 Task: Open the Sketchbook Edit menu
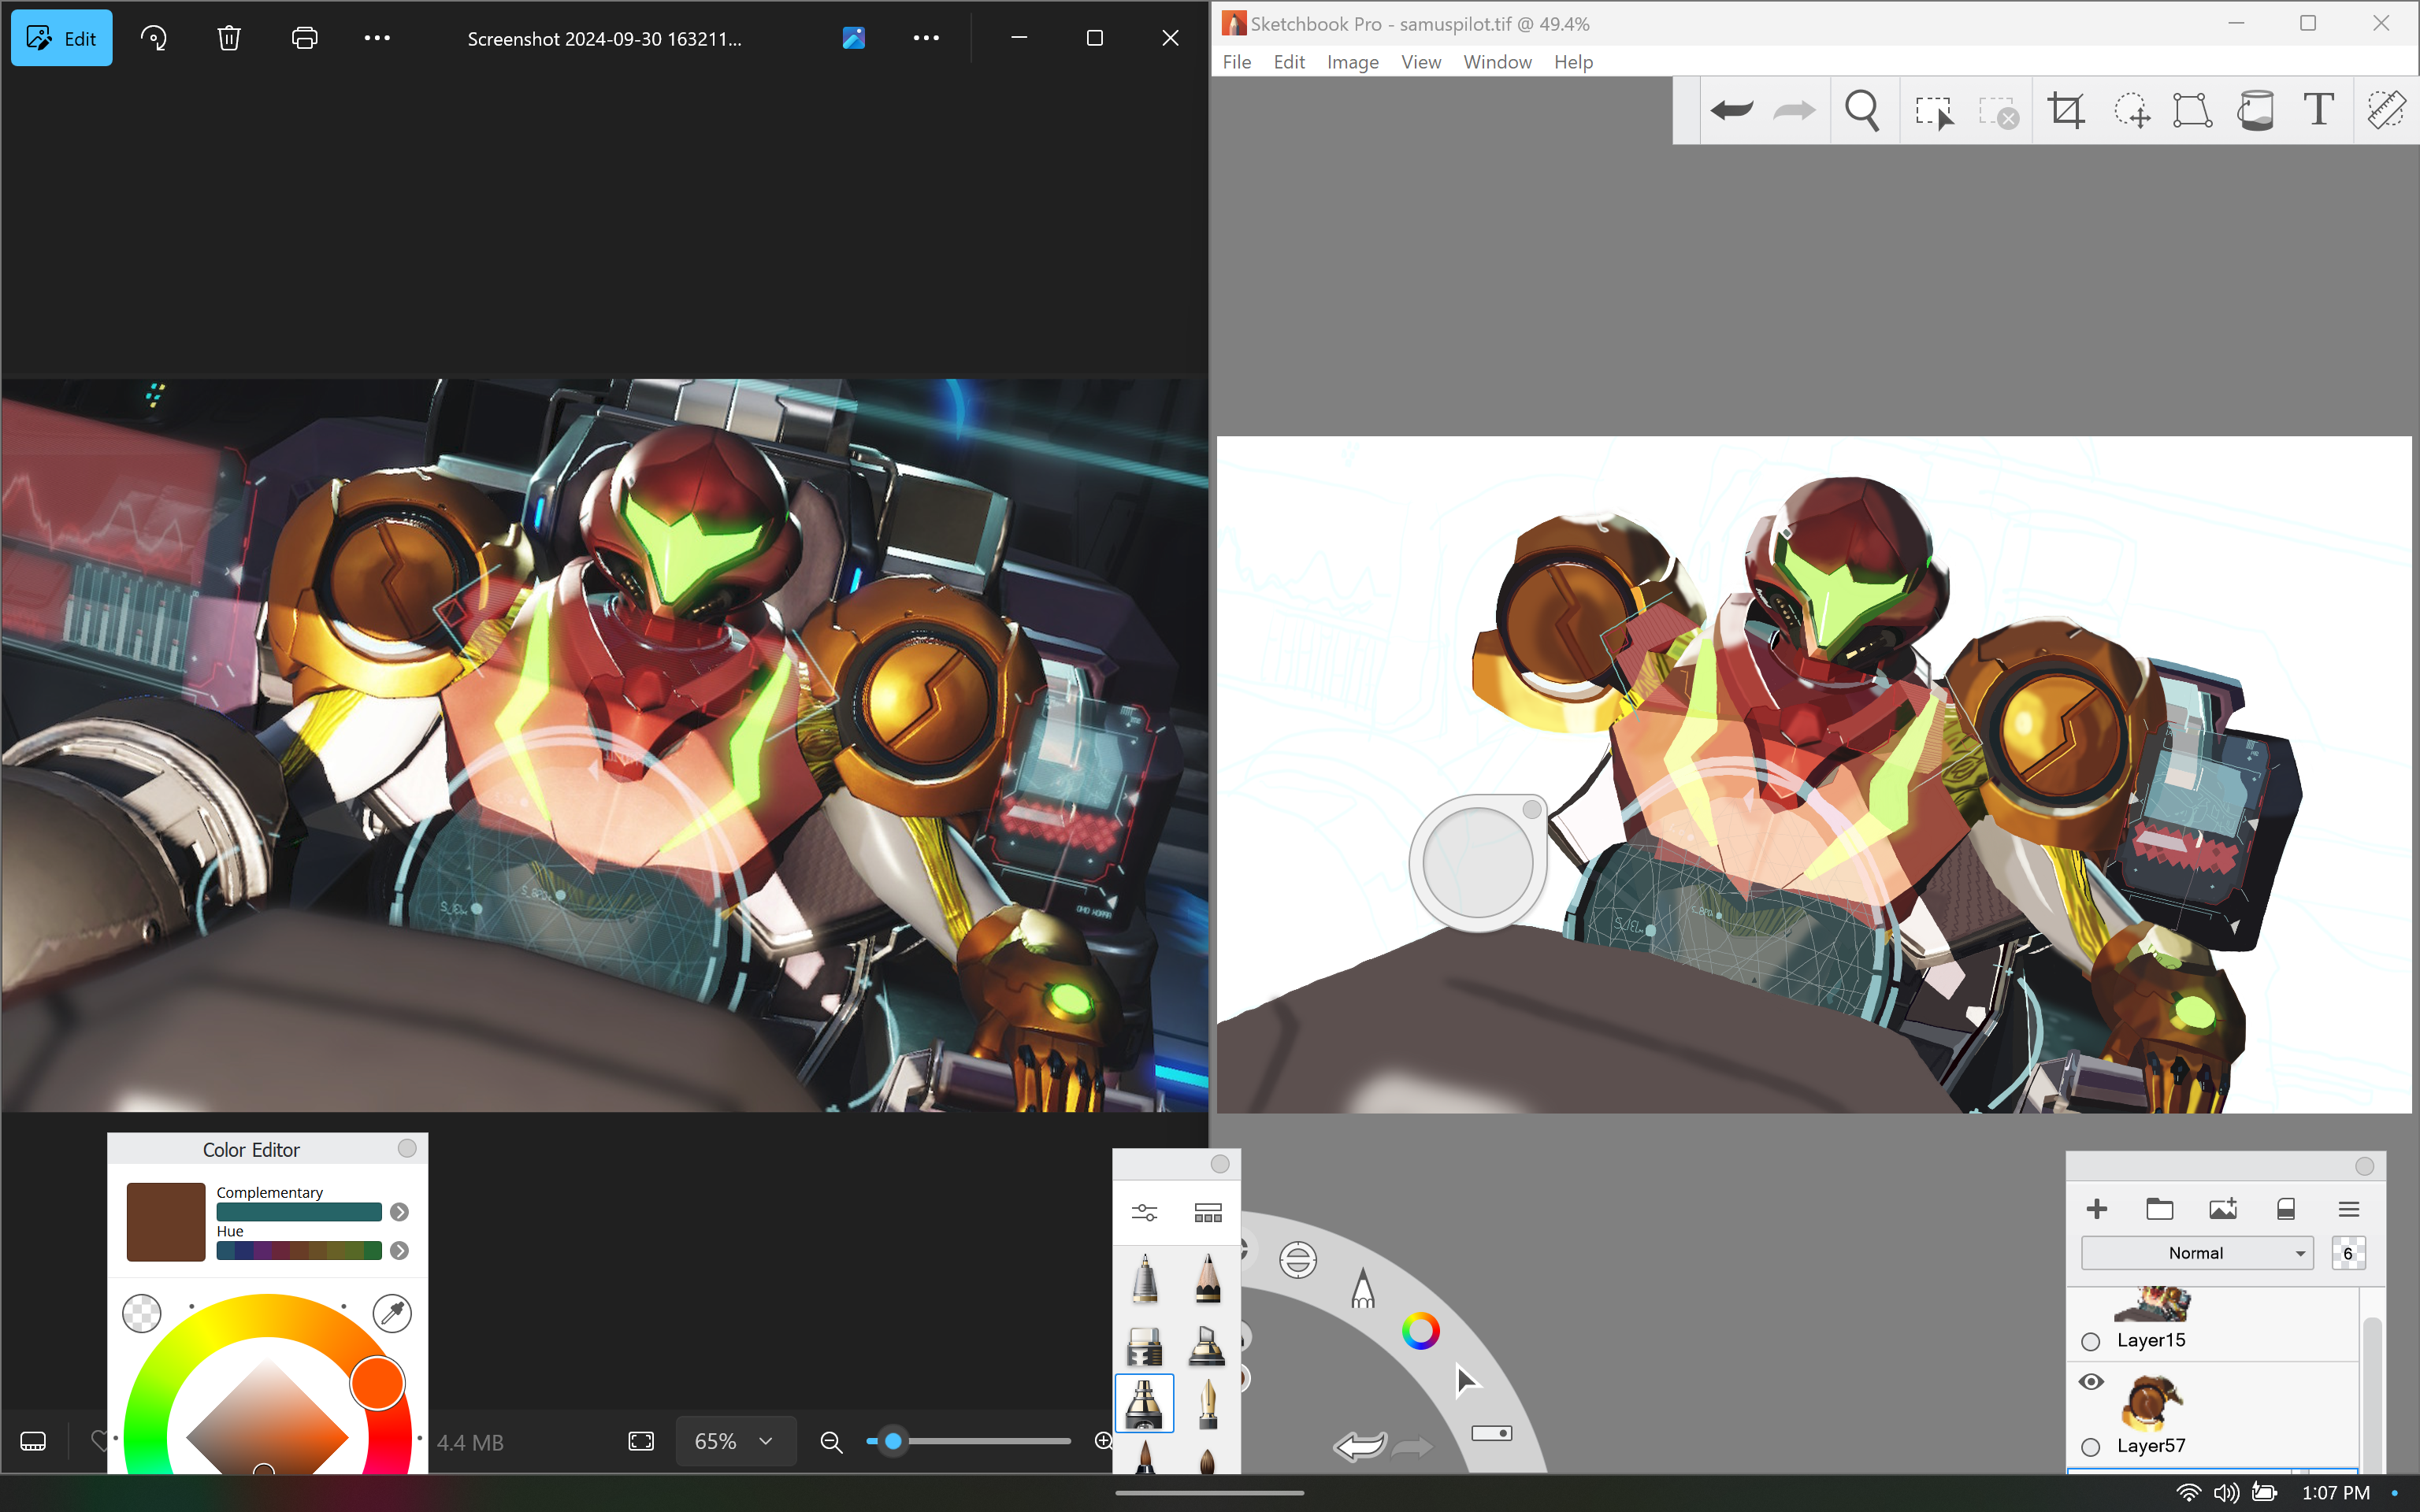tap(1289, 62)
